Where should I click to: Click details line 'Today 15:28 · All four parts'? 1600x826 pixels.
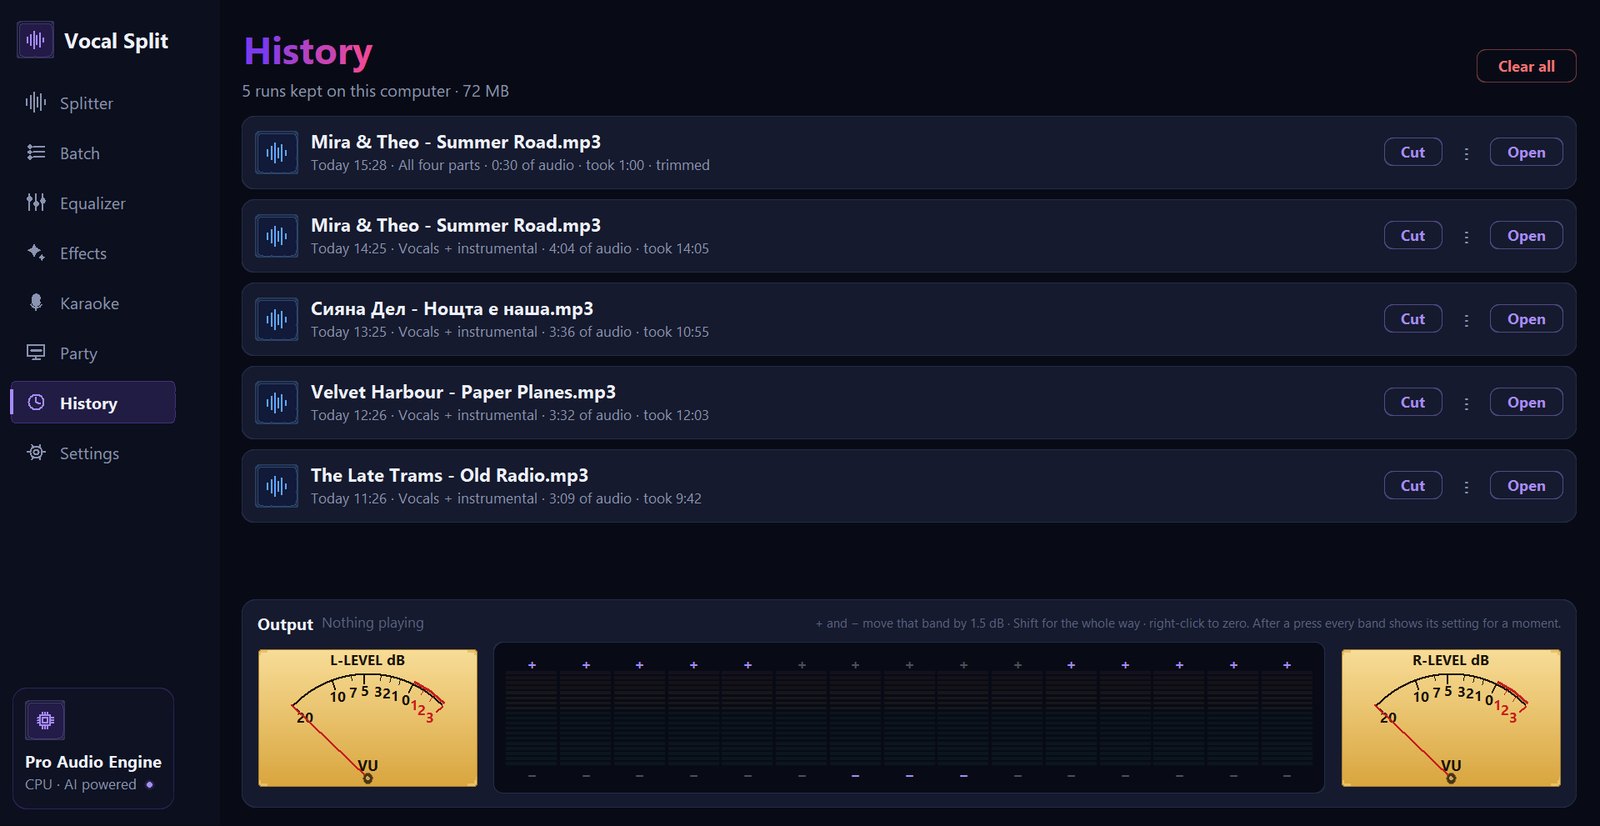pyautogui.click(x=510, y=165)
